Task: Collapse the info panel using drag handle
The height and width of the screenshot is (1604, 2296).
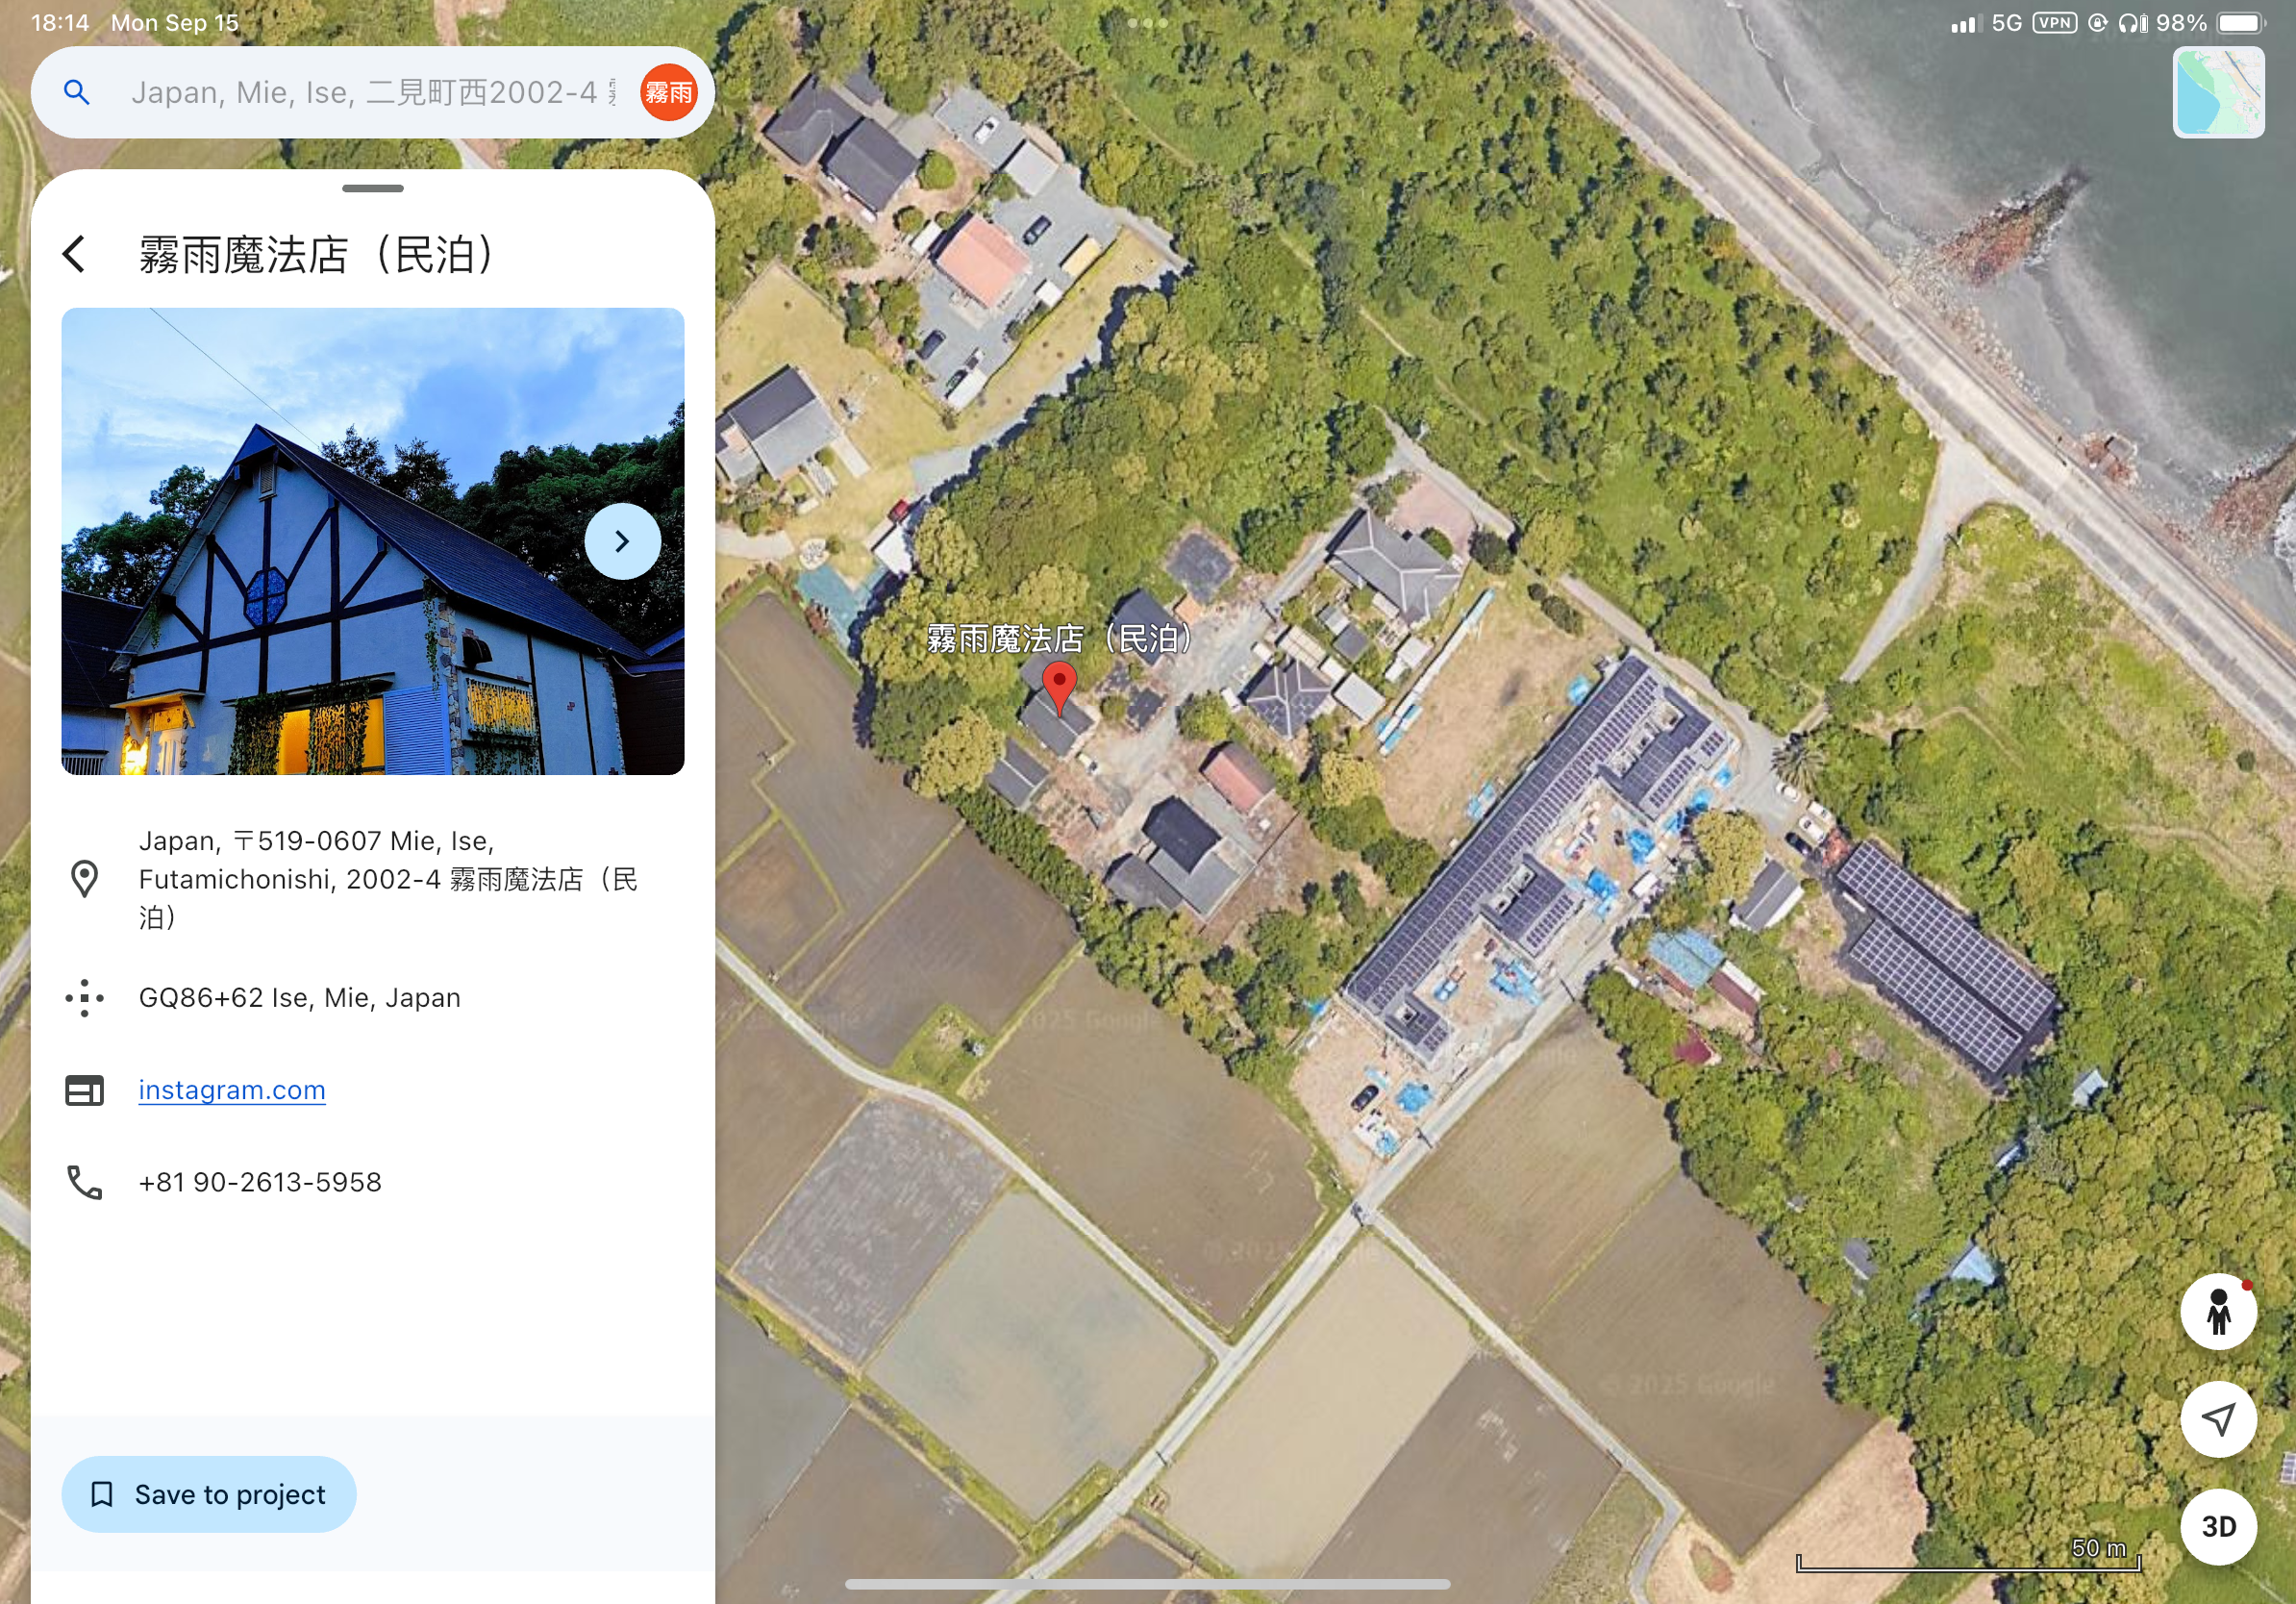Action: click(373, 188)
